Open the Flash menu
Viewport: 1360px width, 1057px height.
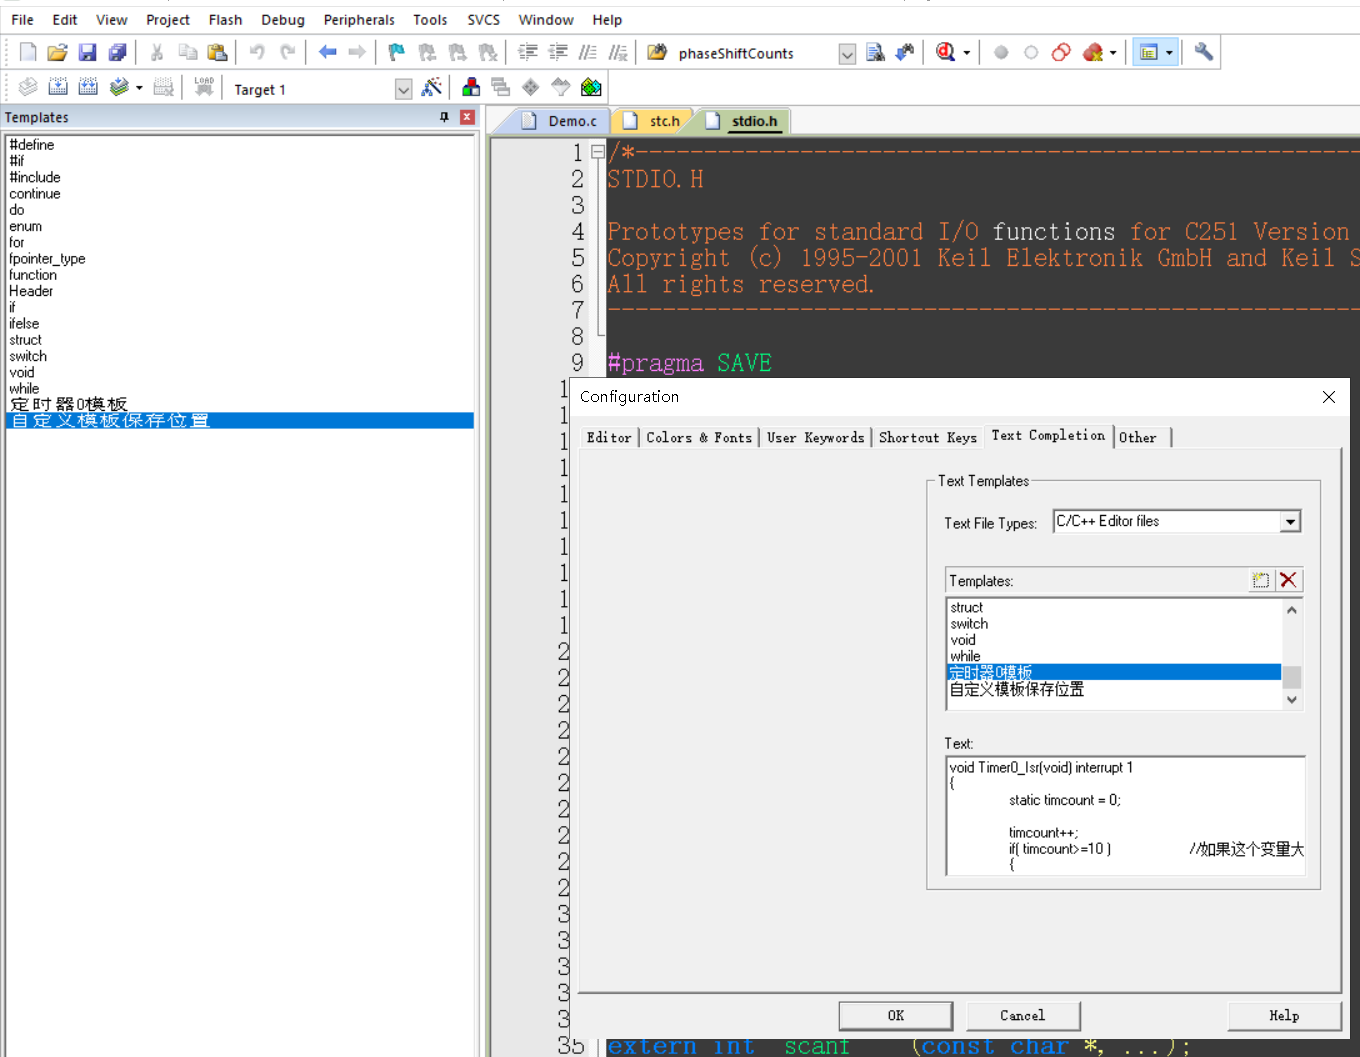[225, 19]
